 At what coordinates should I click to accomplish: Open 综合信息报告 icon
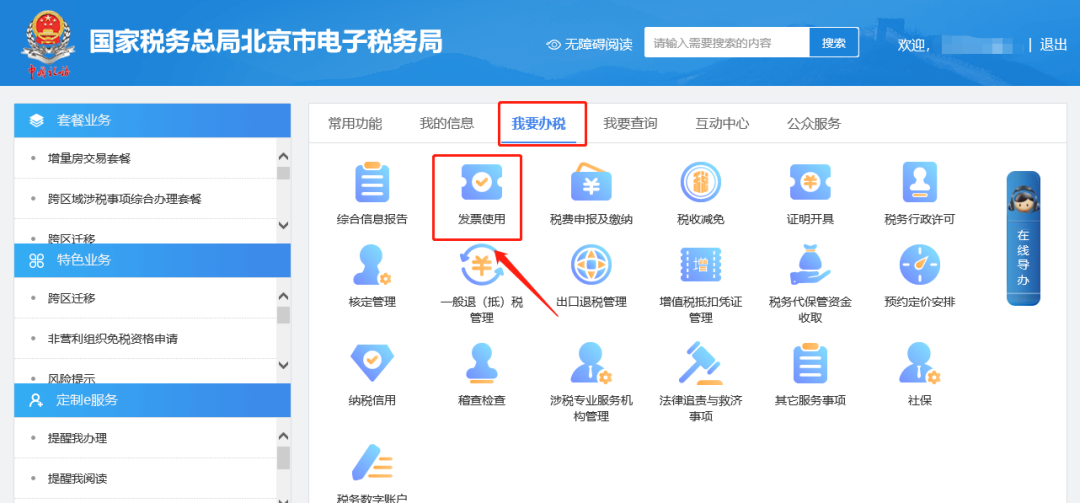(x=372, y=183)
